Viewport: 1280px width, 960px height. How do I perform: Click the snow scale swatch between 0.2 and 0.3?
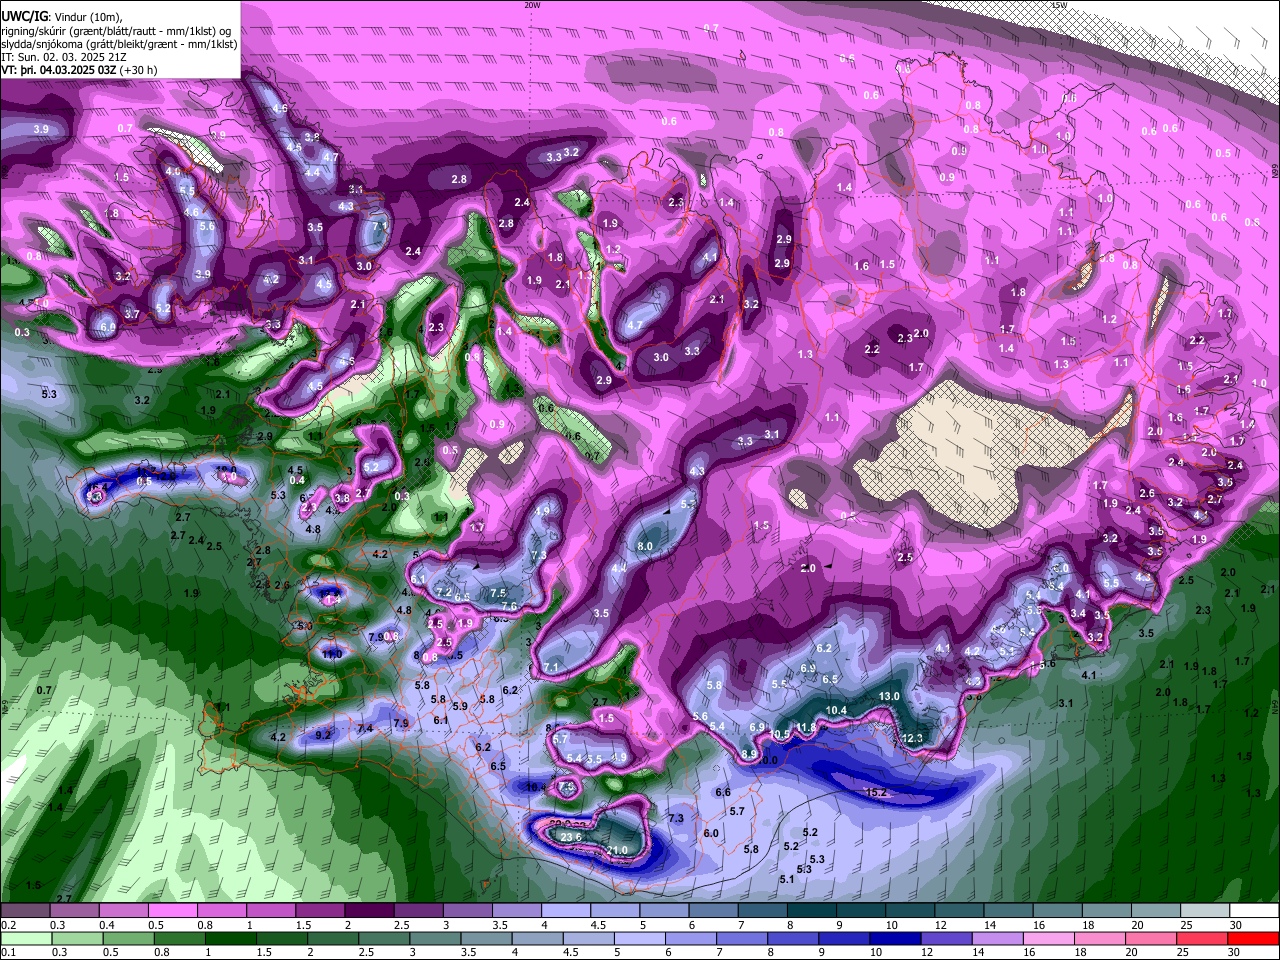25,911
